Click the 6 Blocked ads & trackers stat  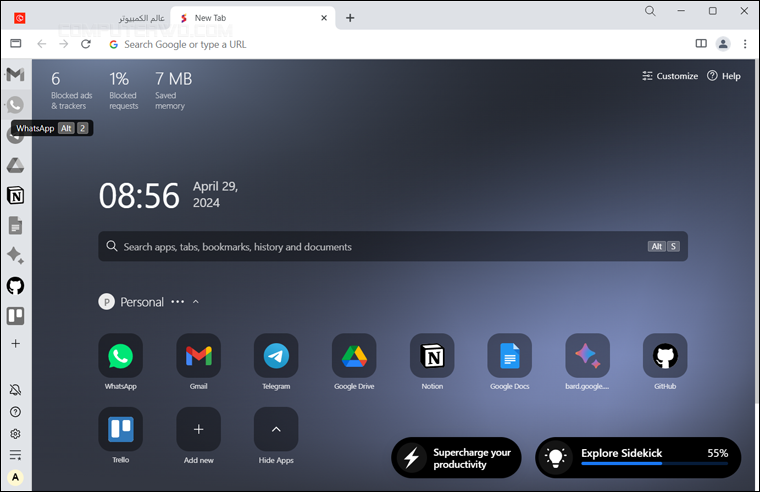coord(71,90)
